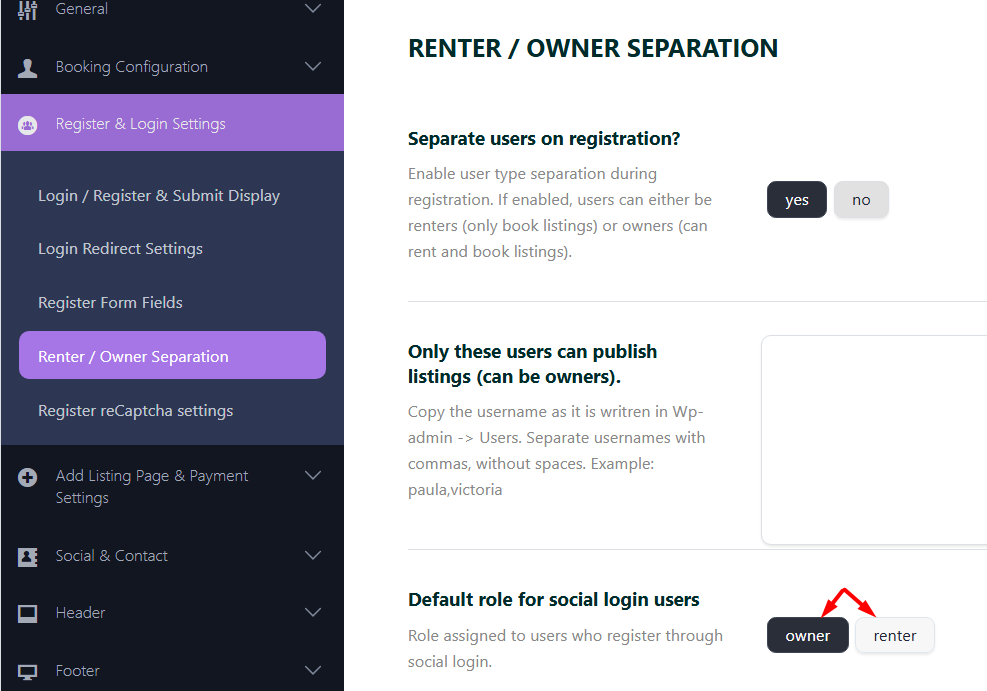Open Register reCaptcha settings page
This screenshot has height=691, width=987.
click(135, 411)
